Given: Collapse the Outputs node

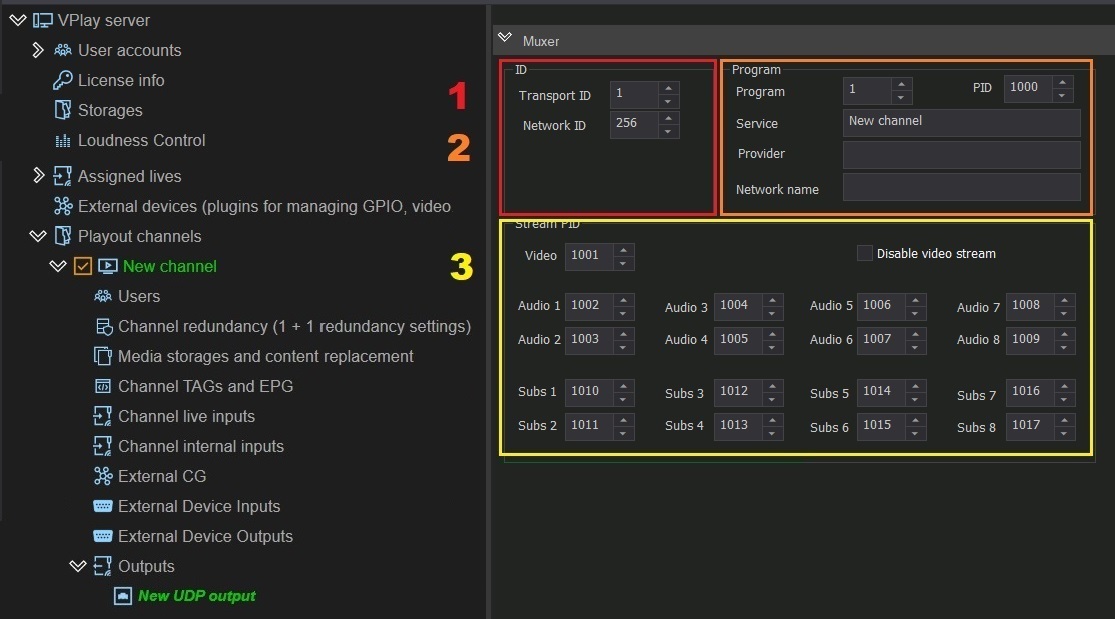Looking at the screenshot, I should pos(78,566).
